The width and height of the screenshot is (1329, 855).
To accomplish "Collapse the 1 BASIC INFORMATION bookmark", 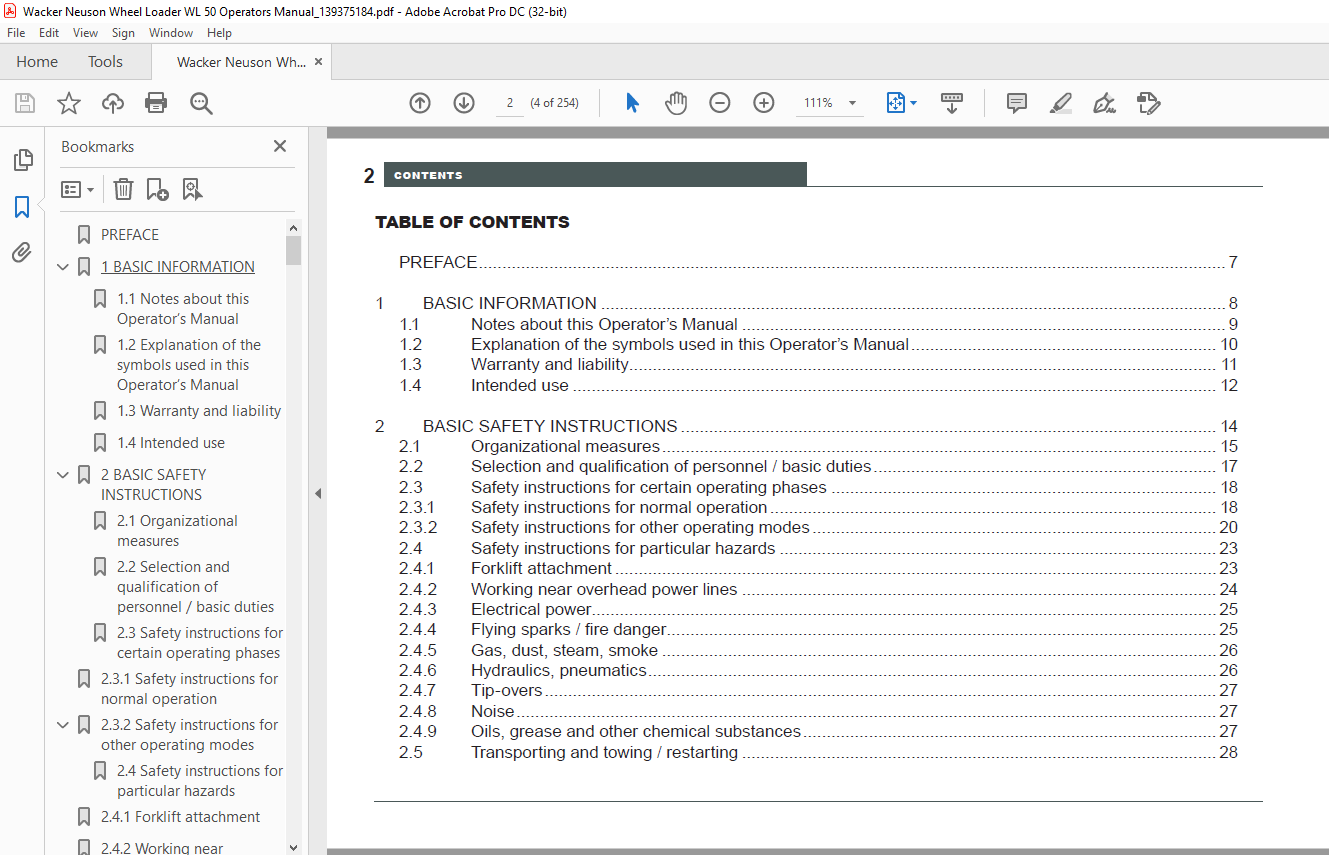I will pyautogui.click(x=63, y=267).
